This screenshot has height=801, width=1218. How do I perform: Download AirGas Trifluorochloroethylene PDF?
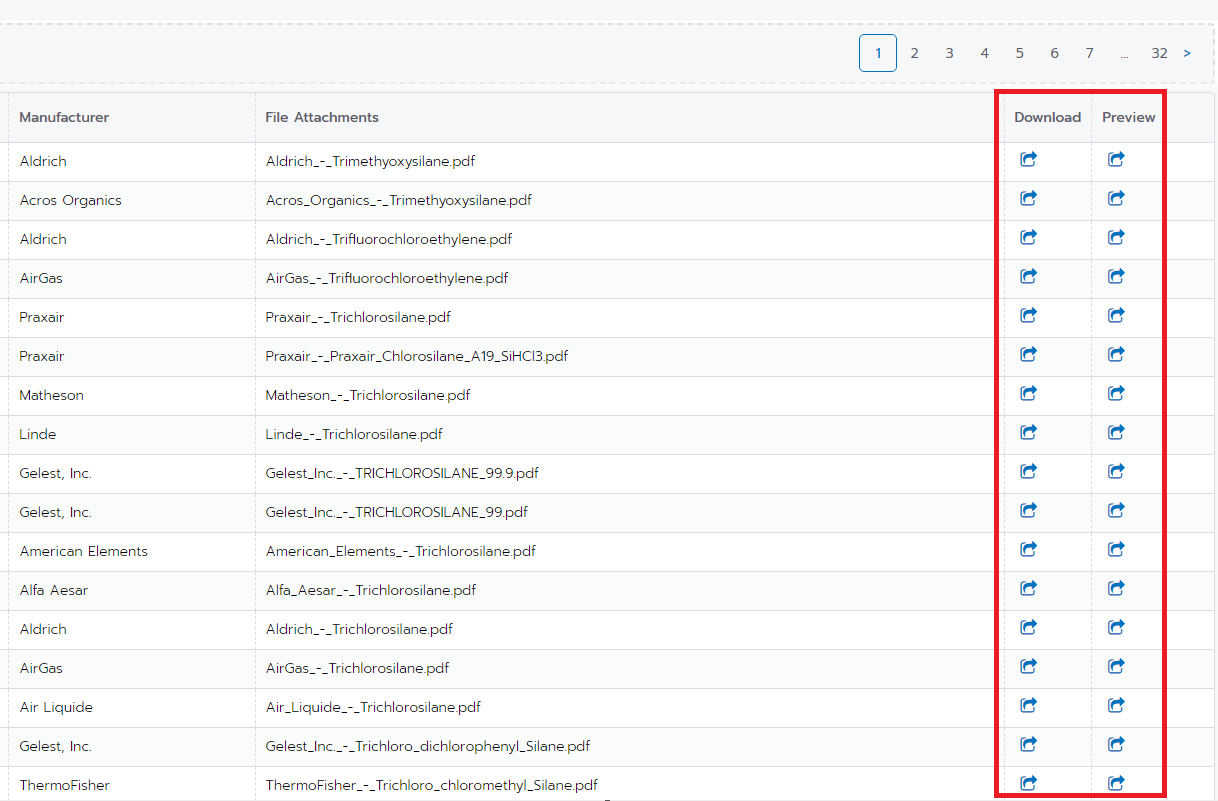click(1028, 276)
